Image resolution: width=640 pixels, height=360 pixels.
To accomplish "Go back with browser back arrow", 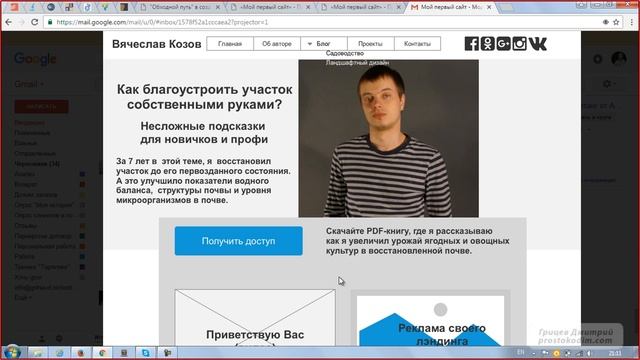I will 9,22.
